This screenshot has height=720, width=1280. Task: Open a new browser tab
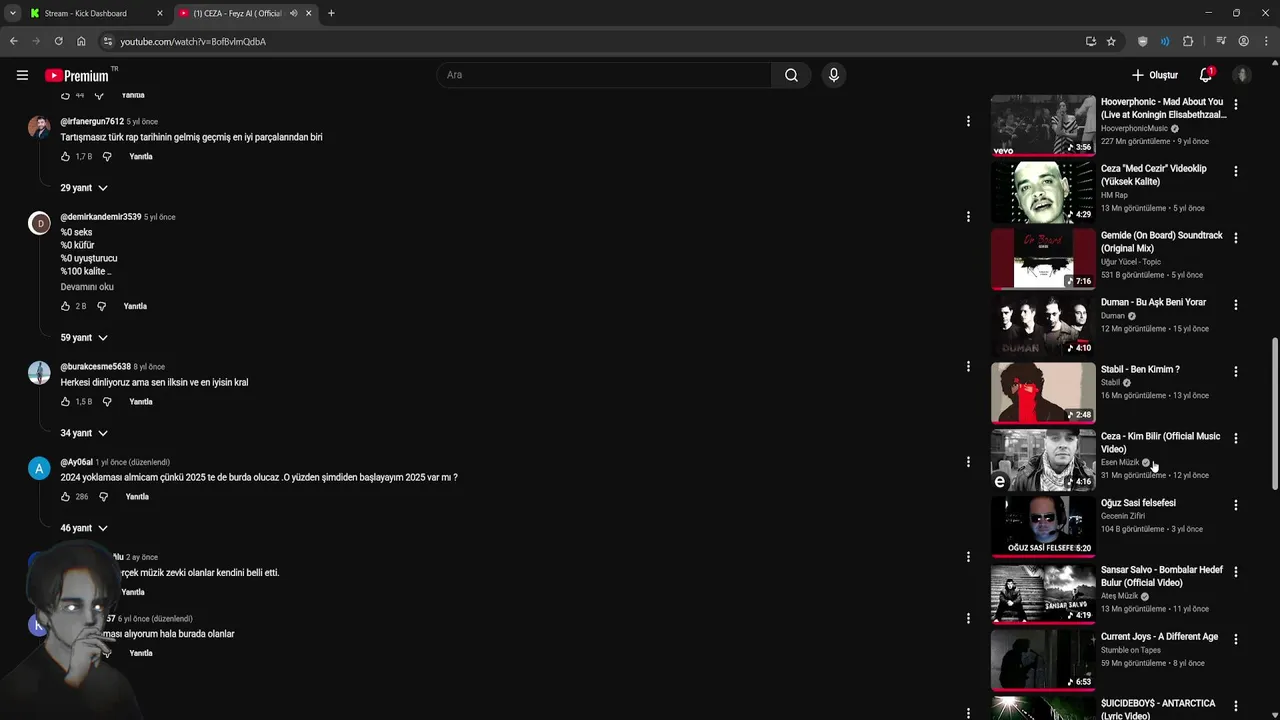coord(331,13)
